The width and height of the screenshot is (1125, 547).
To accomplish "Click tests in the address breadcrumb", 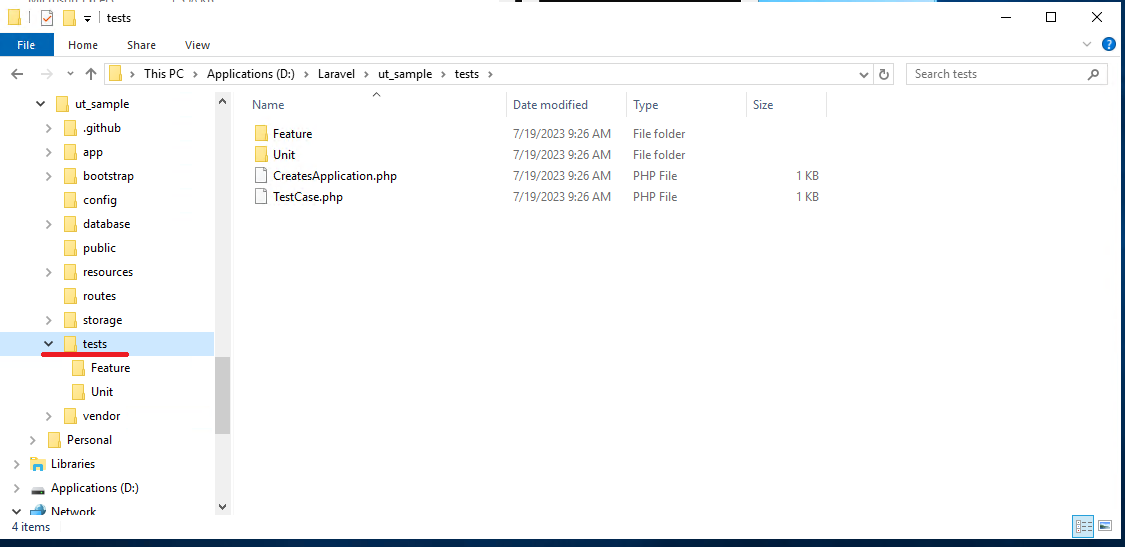I will (466, 74).
